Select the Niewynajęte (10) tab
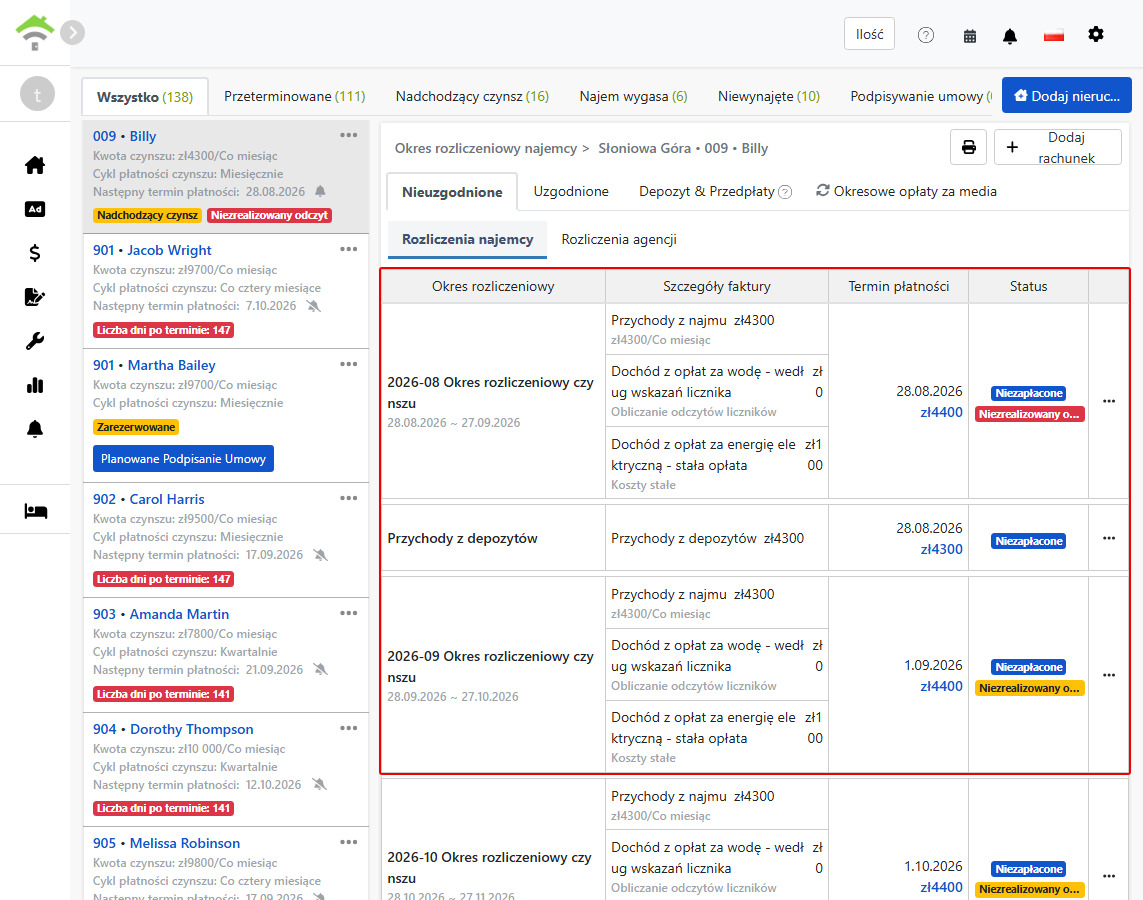1143x900 pixels. click(769, 96)
